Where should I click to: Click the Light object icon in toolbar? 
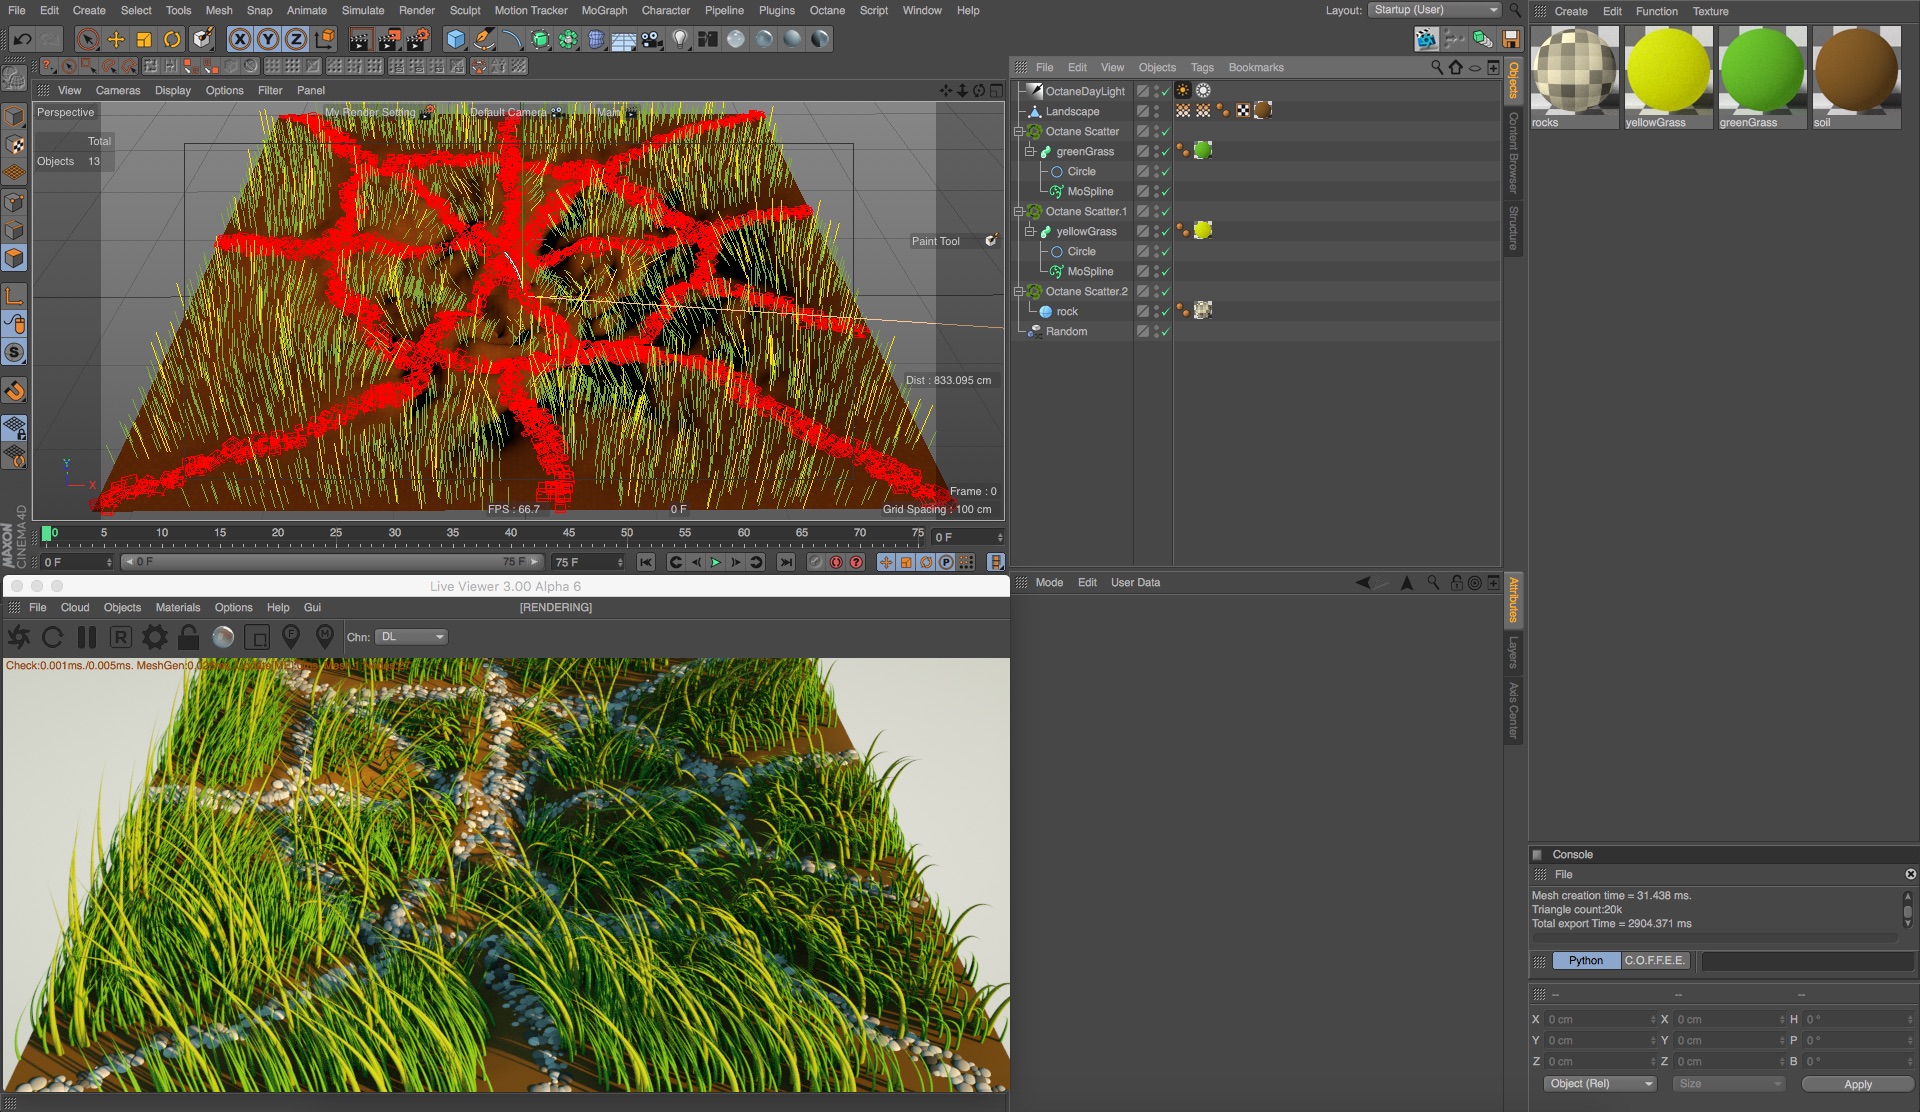coord(680,39)
